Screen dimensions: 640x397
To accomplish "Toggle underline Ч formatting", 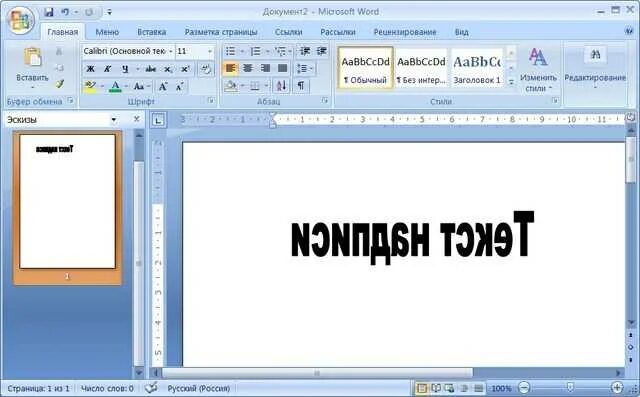I will [x=125, y=69].
